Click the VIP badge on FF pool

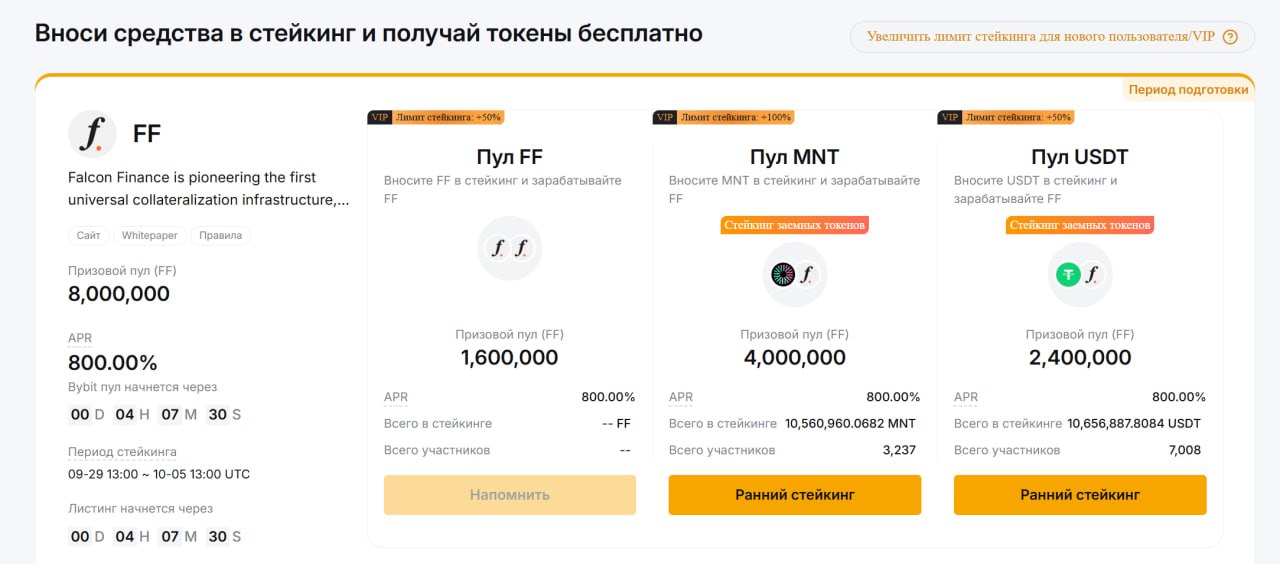379,117
